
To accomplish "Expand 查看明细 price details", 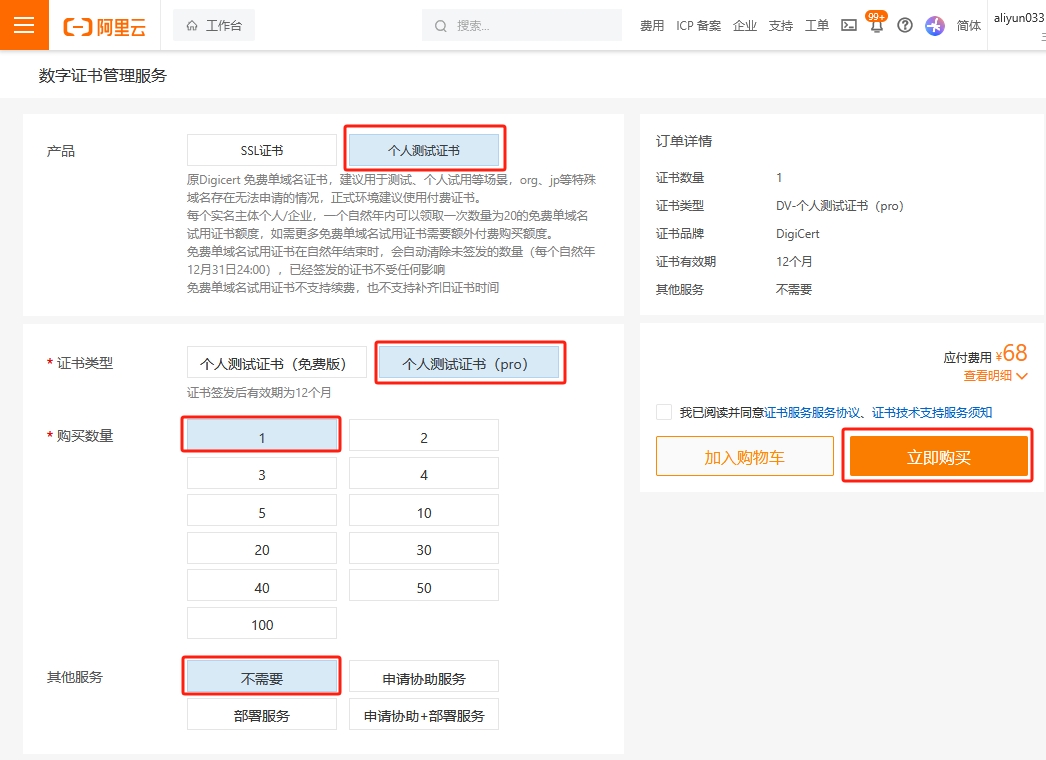I will (995, 376).
